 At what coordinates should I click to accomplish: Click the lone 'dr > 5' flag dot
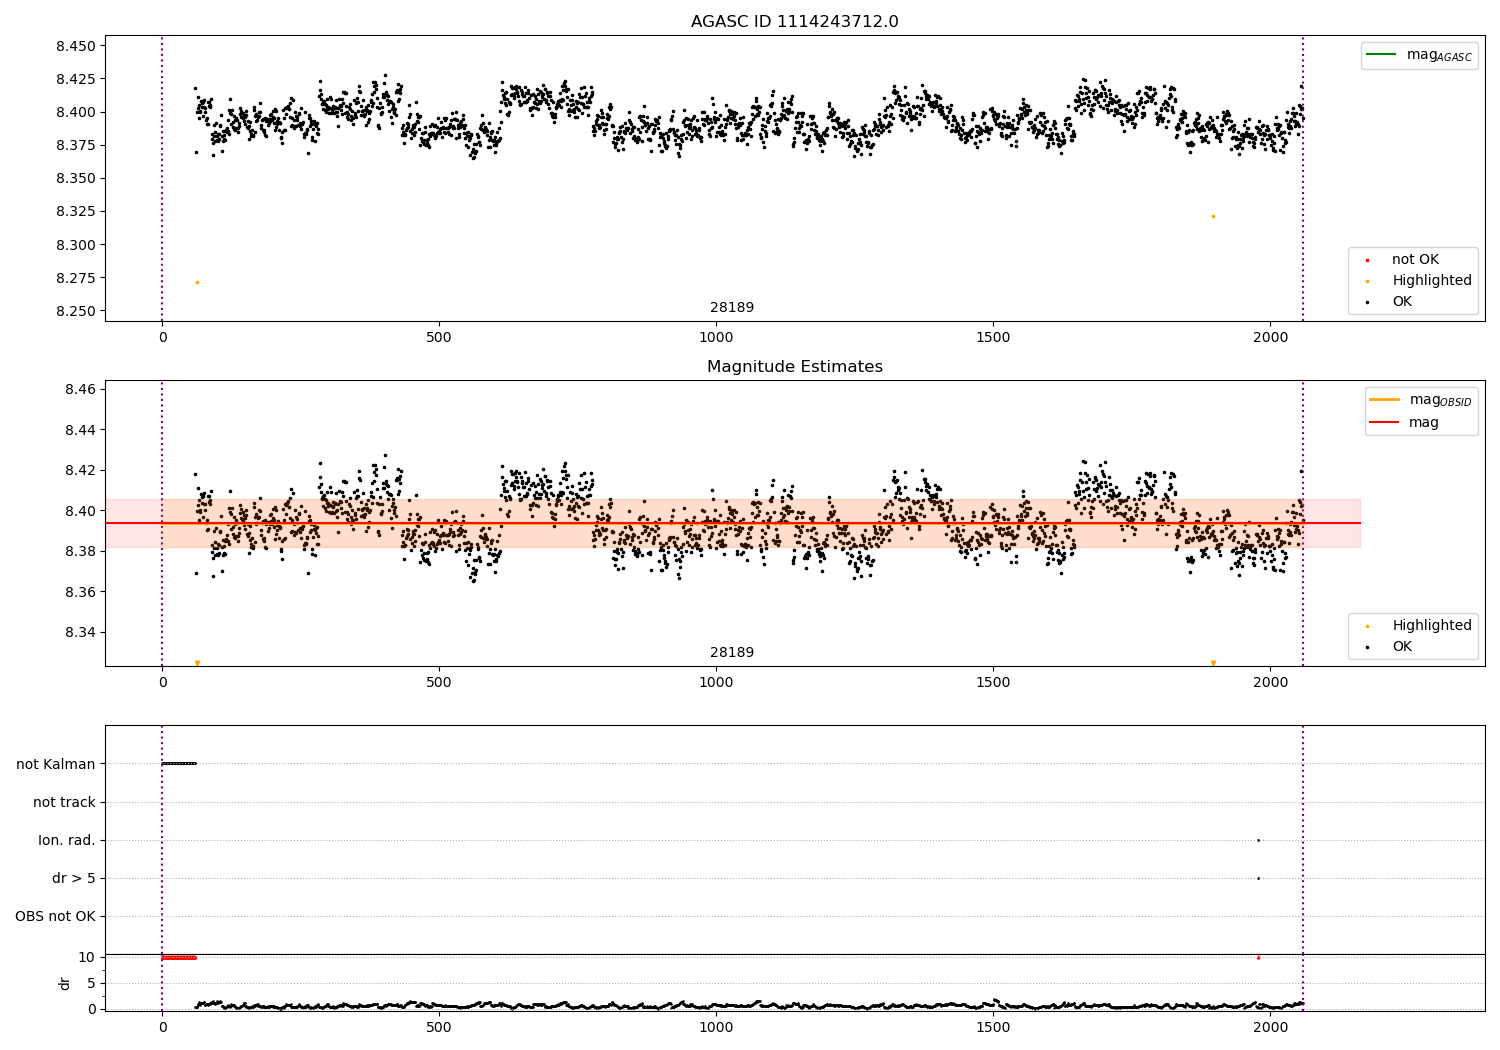coord(1258,878)
